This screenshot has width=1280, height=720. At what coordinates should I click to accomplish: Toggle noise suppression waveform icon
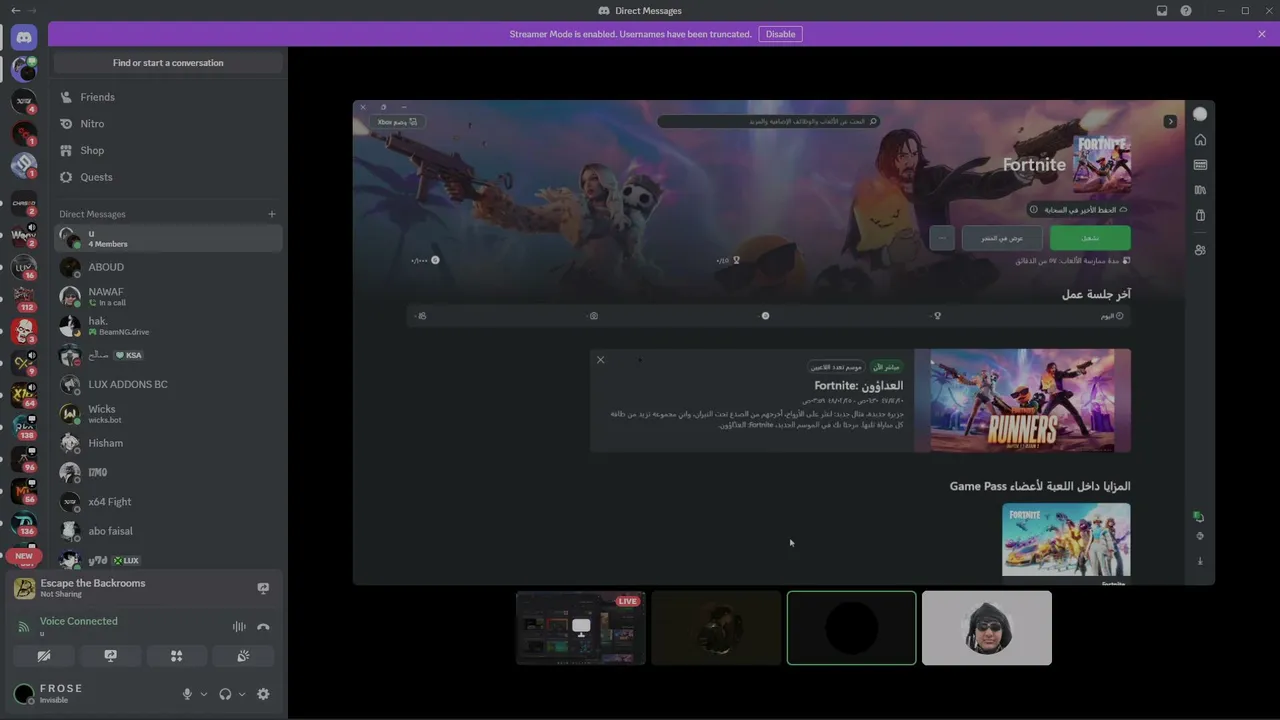coord(239,627)
